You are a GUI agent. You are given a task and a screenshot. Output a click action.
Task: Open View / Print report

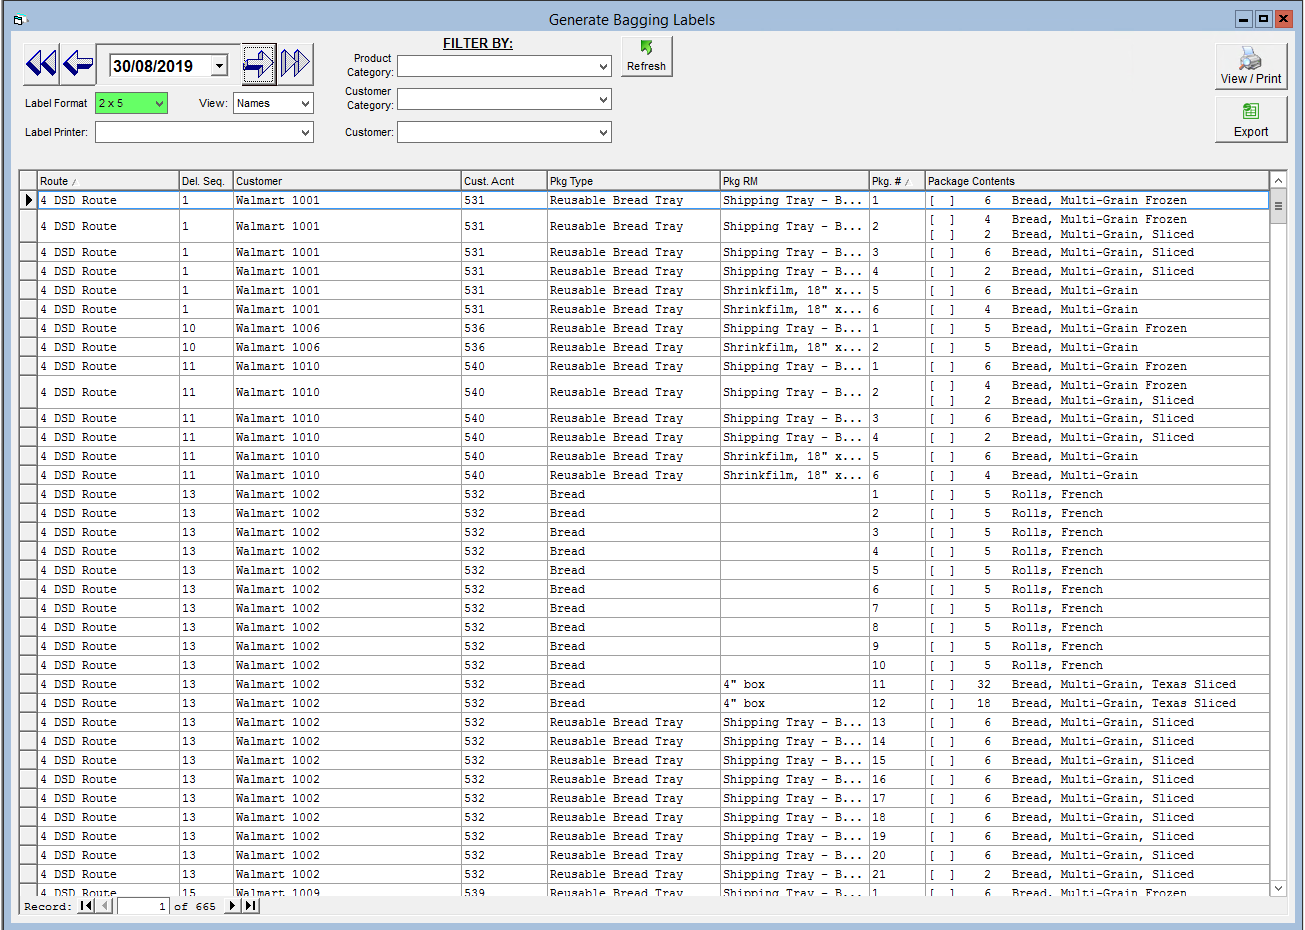[1250, 67]
